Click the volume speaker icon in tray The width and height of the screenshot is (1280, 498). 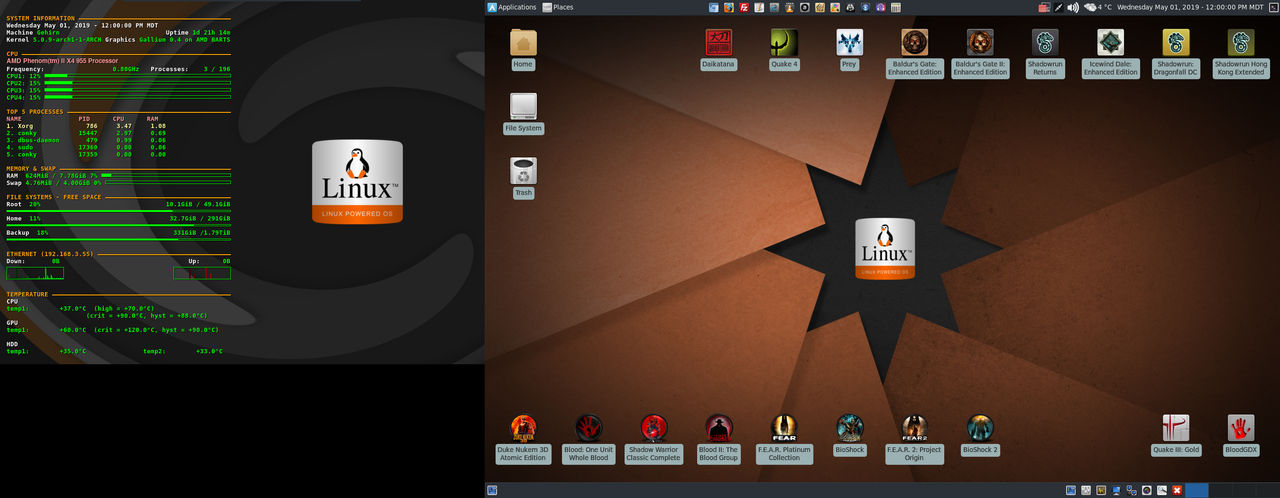coord(1073,7)
